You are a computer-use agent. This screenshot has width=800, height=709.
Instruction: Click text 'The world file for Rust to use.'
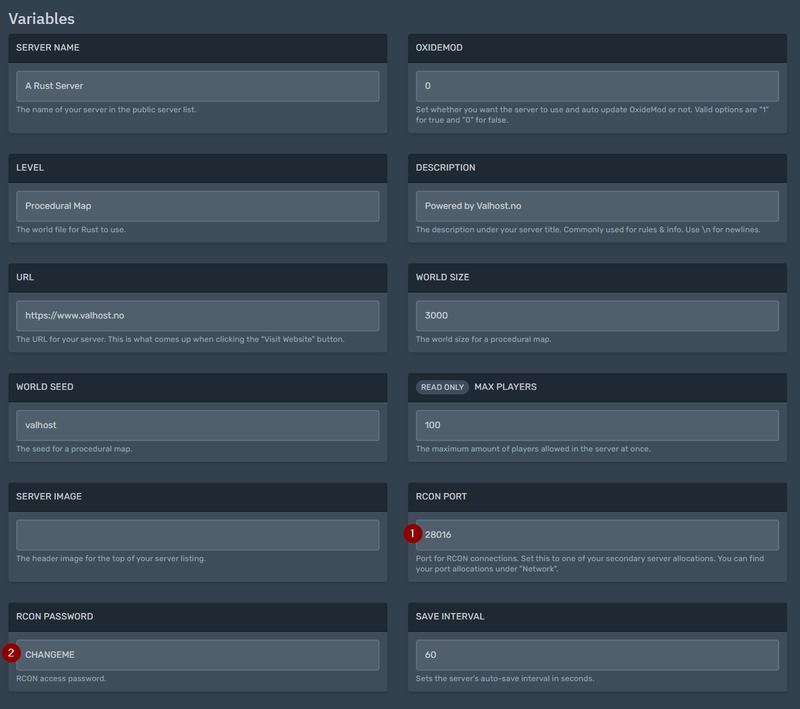point(71,230)
